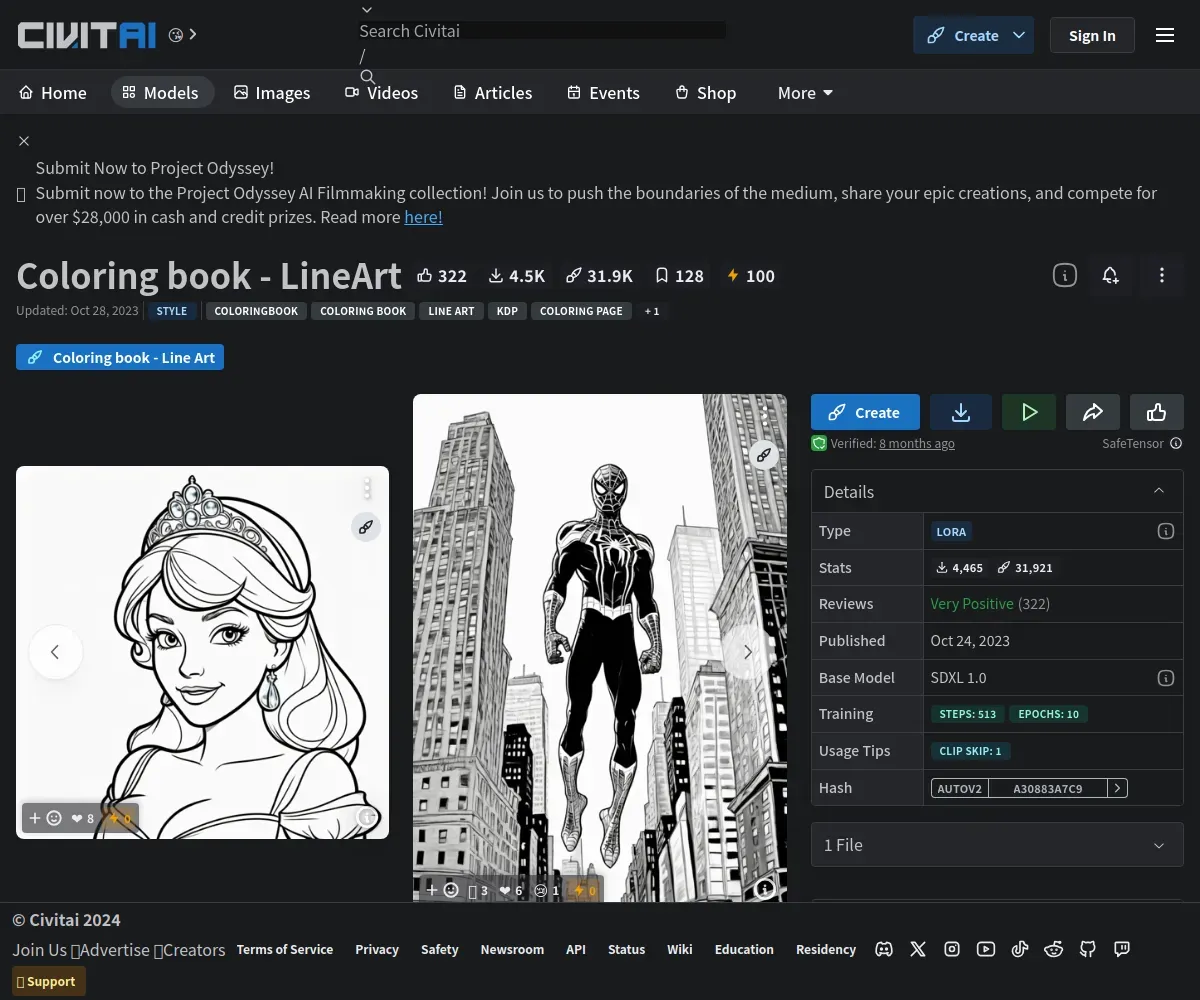Screen dimensions: 1200x1000
Task: Expand the Create dropdown in header
Action: 1019,35
